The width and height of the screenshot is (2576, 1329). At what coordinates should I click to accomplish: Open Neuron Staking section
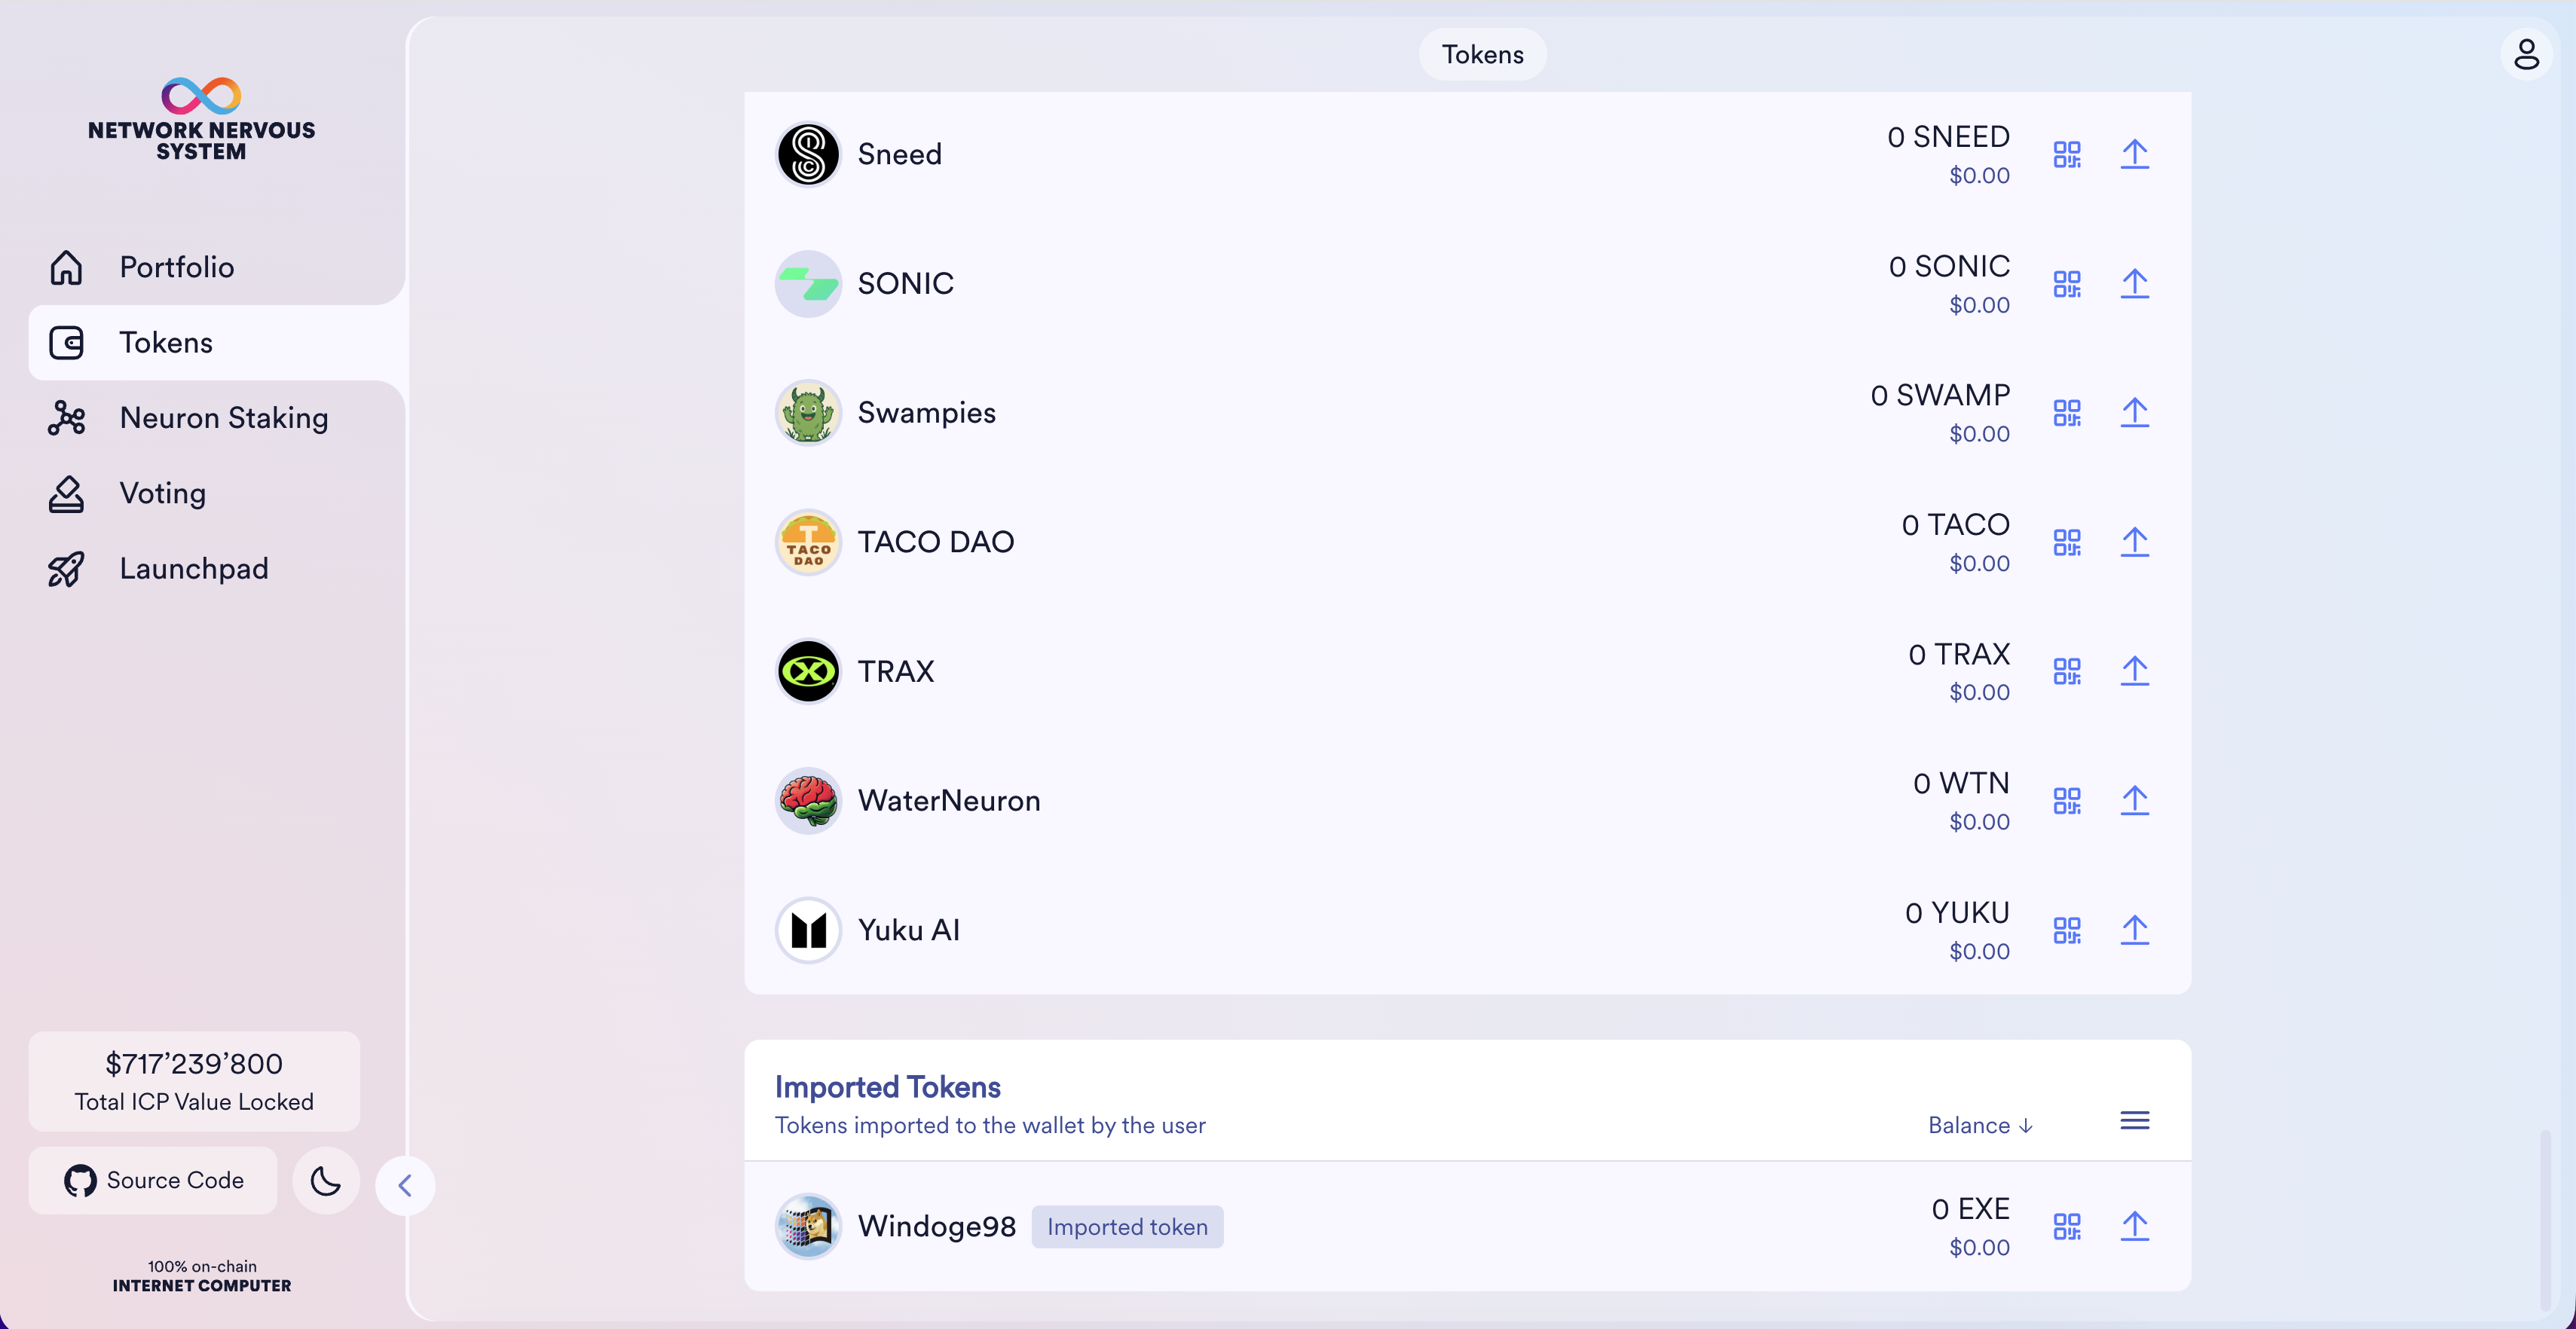click(x=223, y=418)
